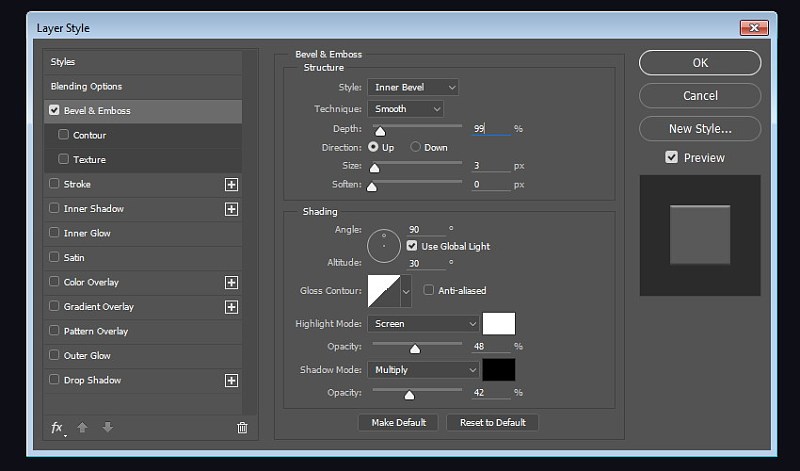Select the Outer Glow effect label

pyautogui.click(x=87, y=356)
